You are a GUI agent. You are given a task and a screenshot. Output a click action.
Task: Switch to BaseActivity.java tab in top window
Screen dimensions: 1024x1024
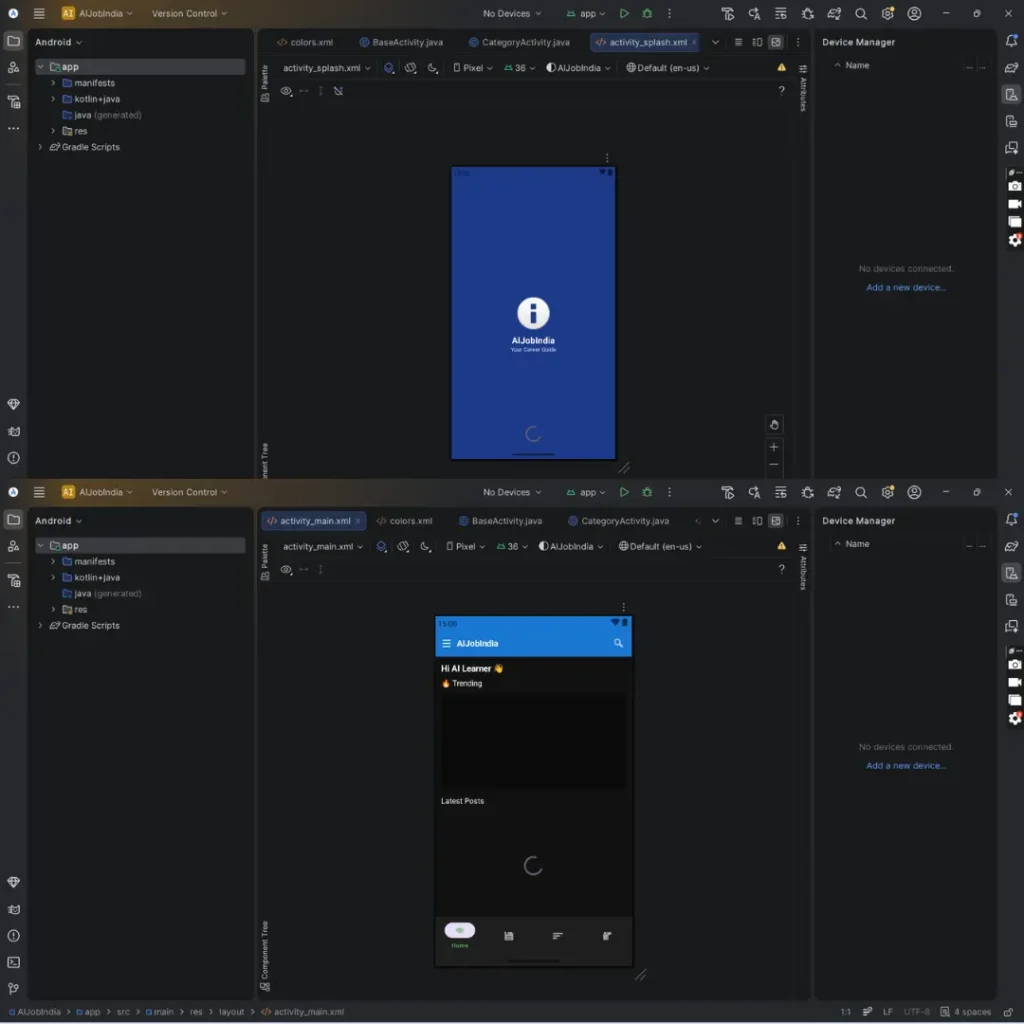[401, 42]
